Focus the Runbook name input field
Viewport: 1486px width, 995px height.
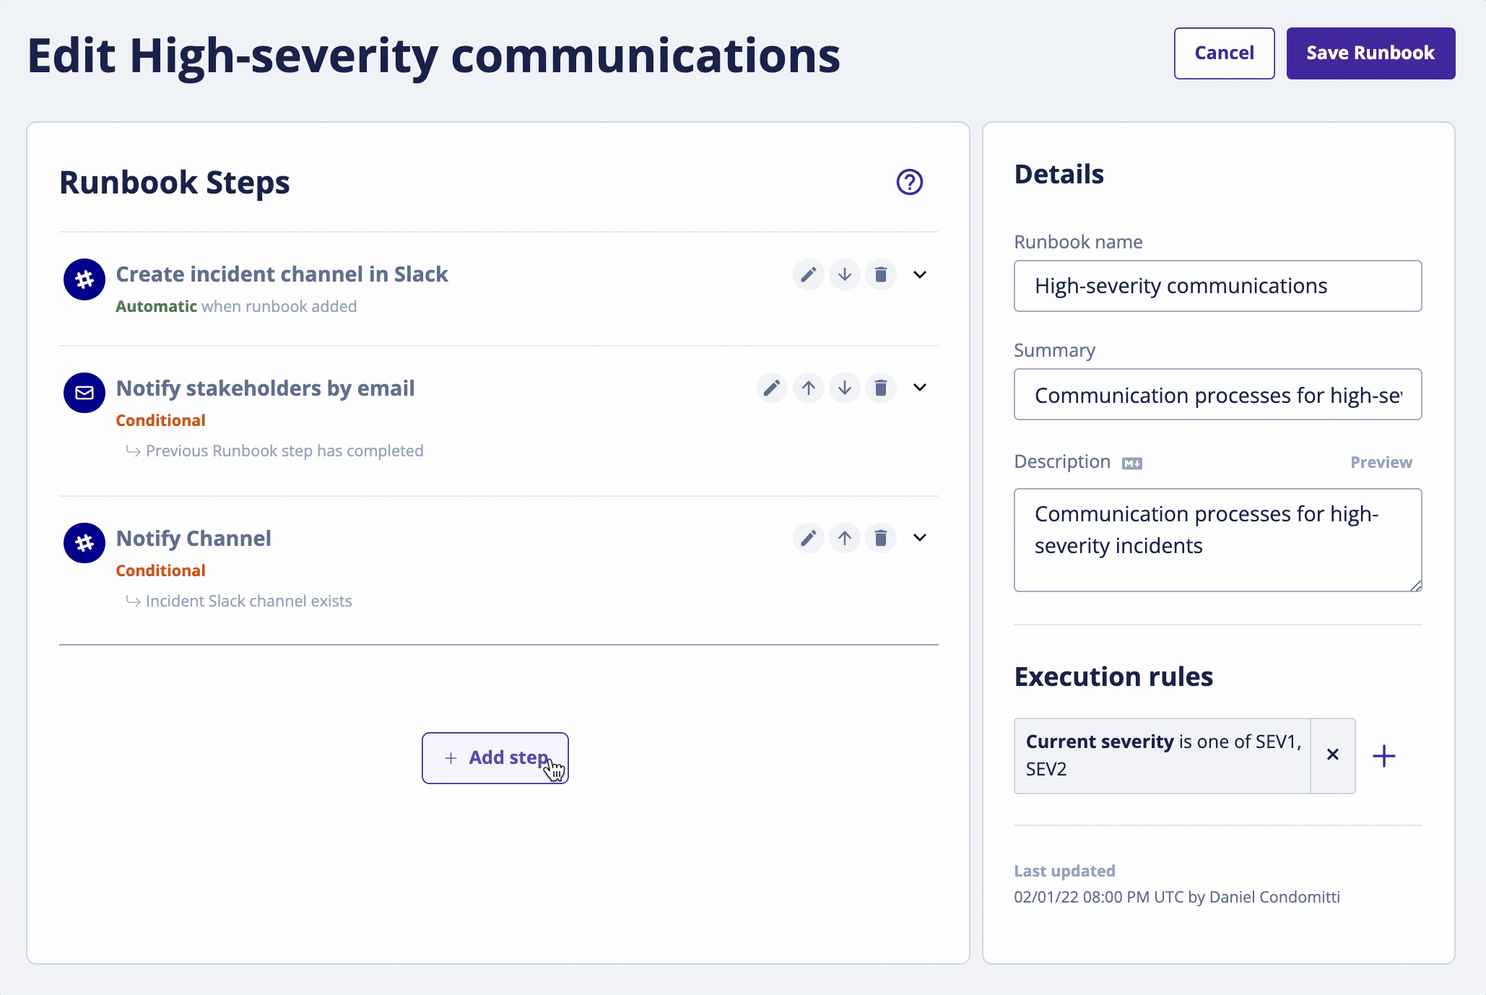[x=1218, y=286]
